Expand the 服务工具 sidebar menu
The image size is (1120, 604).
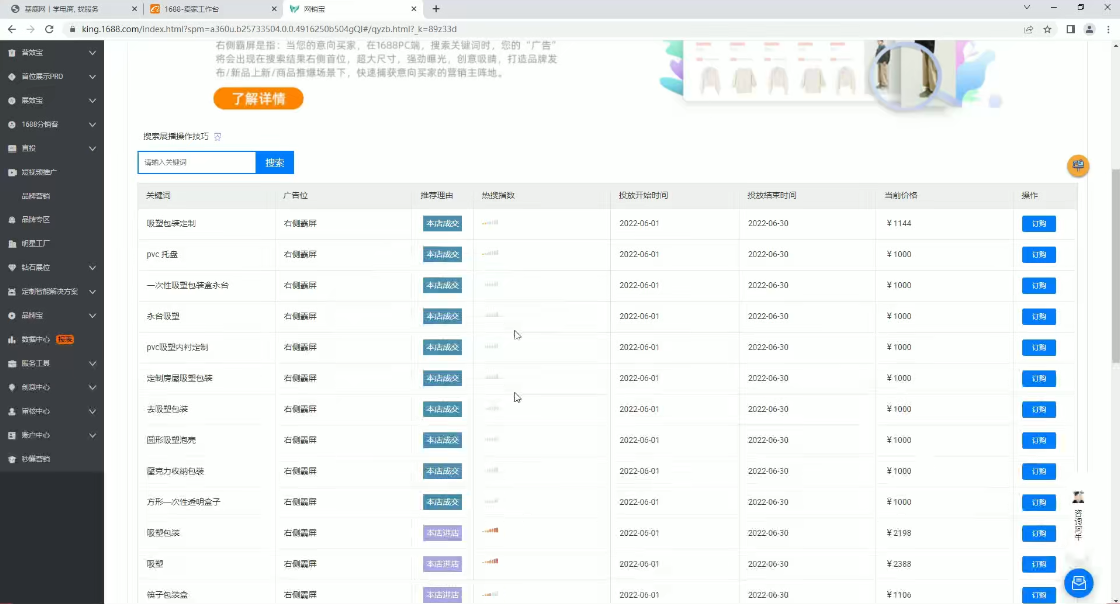click(92, 363)
